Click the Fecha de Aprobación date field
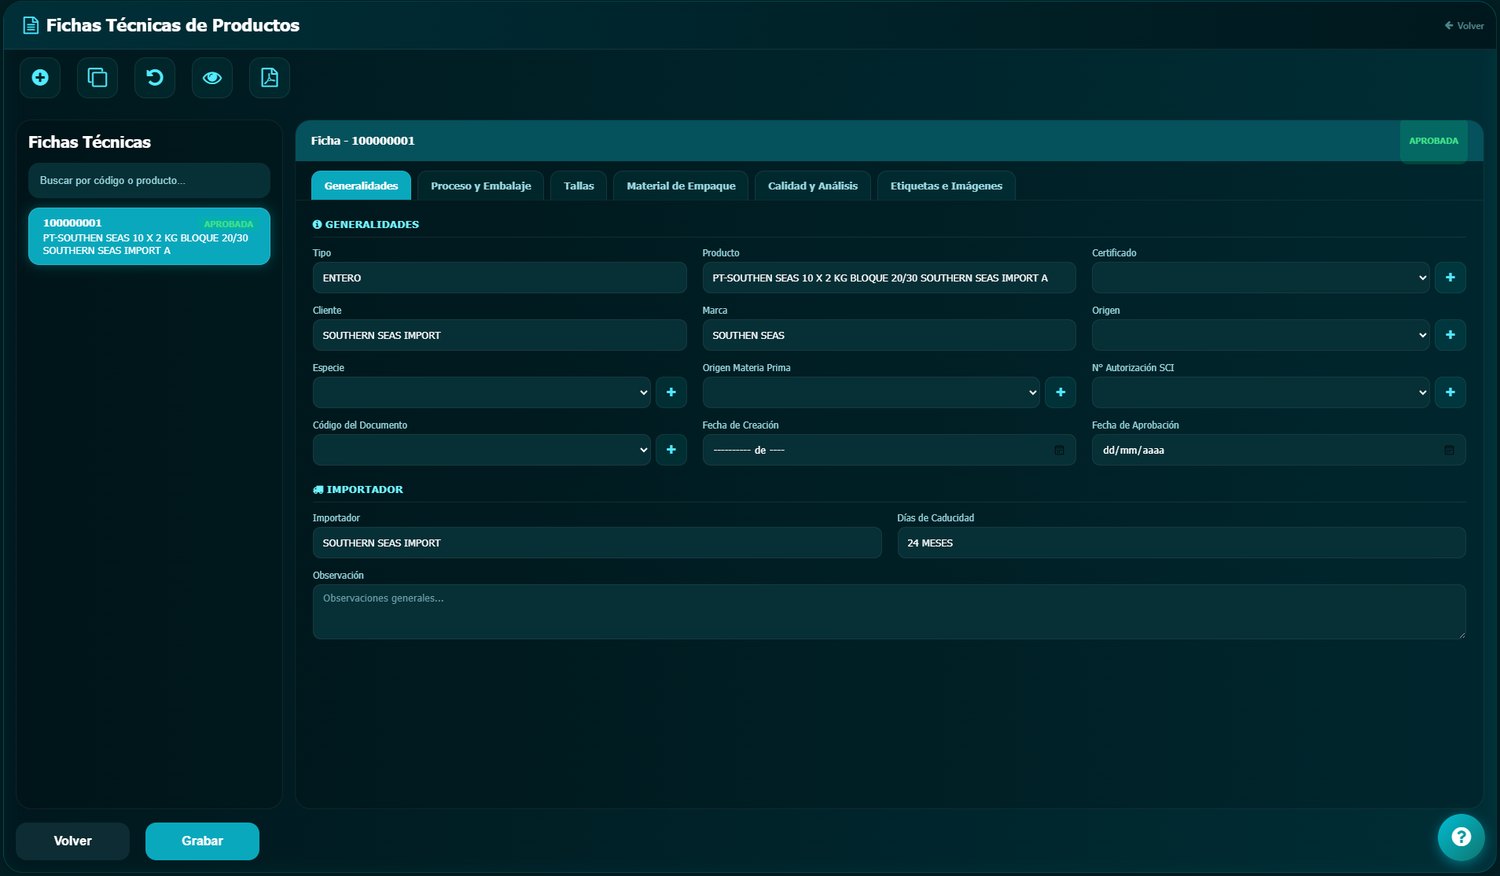The width and height of the screenshot is (1500, 876). point(1278,450)
